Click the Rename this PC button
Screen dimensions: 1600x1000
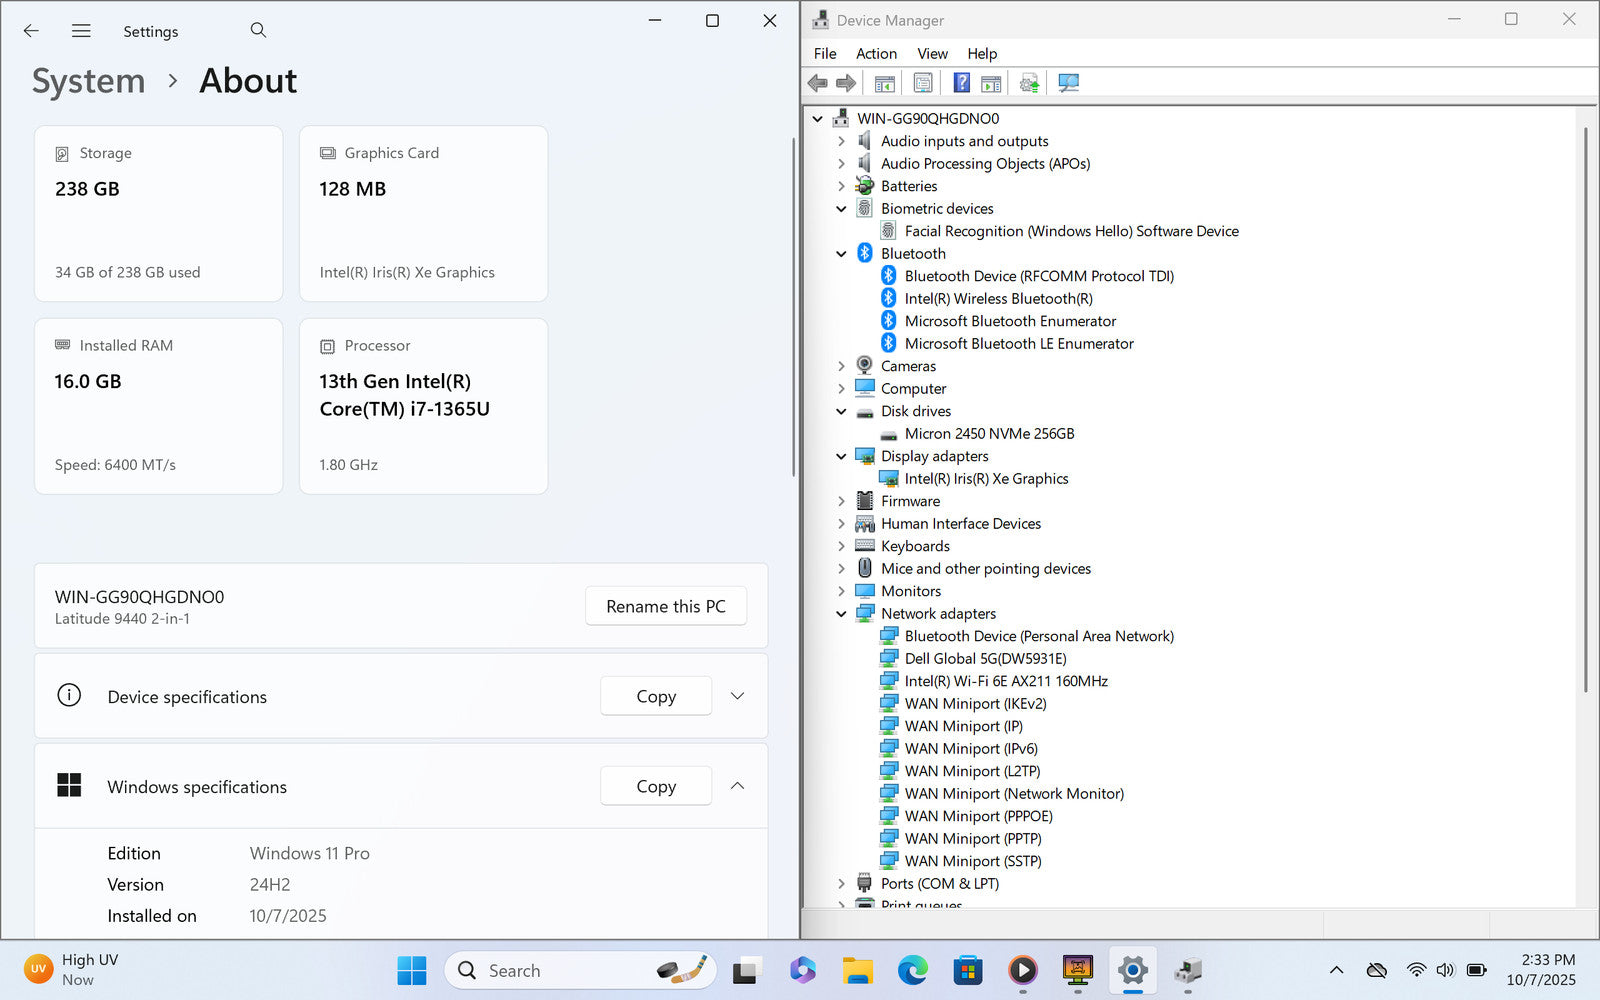(665, 606)
